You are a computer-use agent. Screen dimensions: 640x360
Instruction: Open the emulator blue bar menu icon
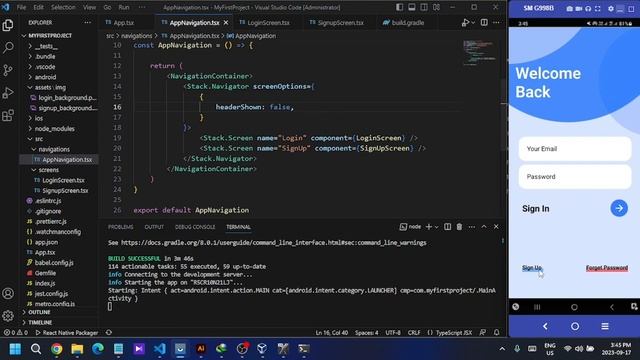tap(605, 326)
